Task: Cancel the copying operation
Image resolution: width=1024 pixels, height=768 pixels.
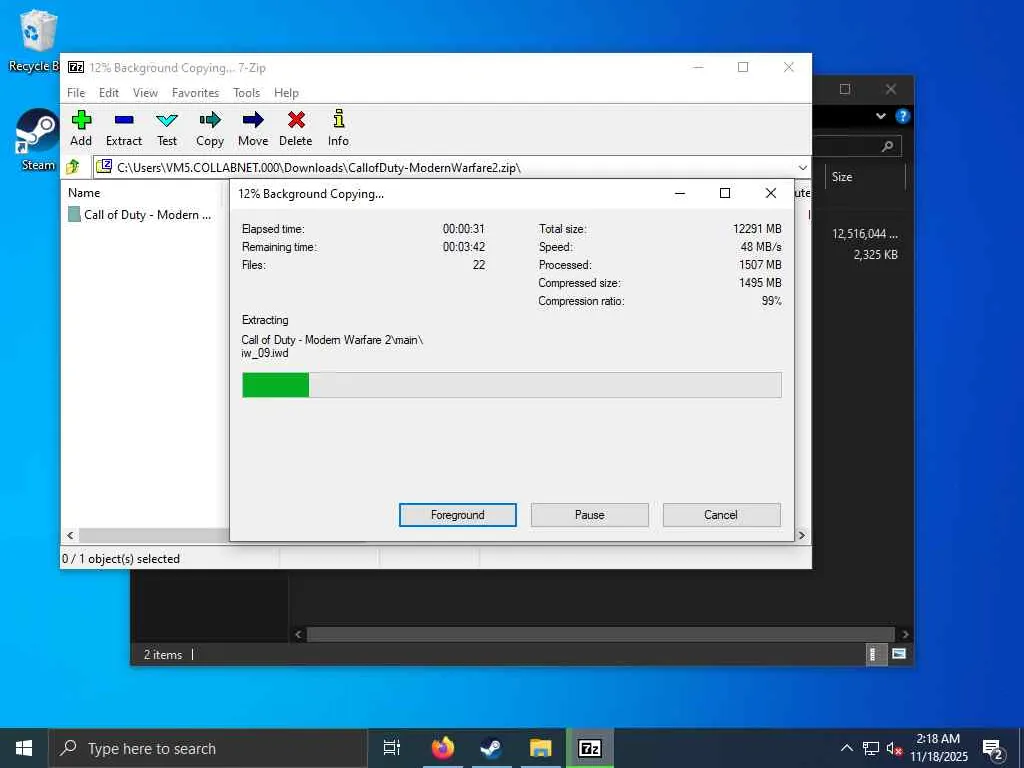Action: [x=722, y=515]
